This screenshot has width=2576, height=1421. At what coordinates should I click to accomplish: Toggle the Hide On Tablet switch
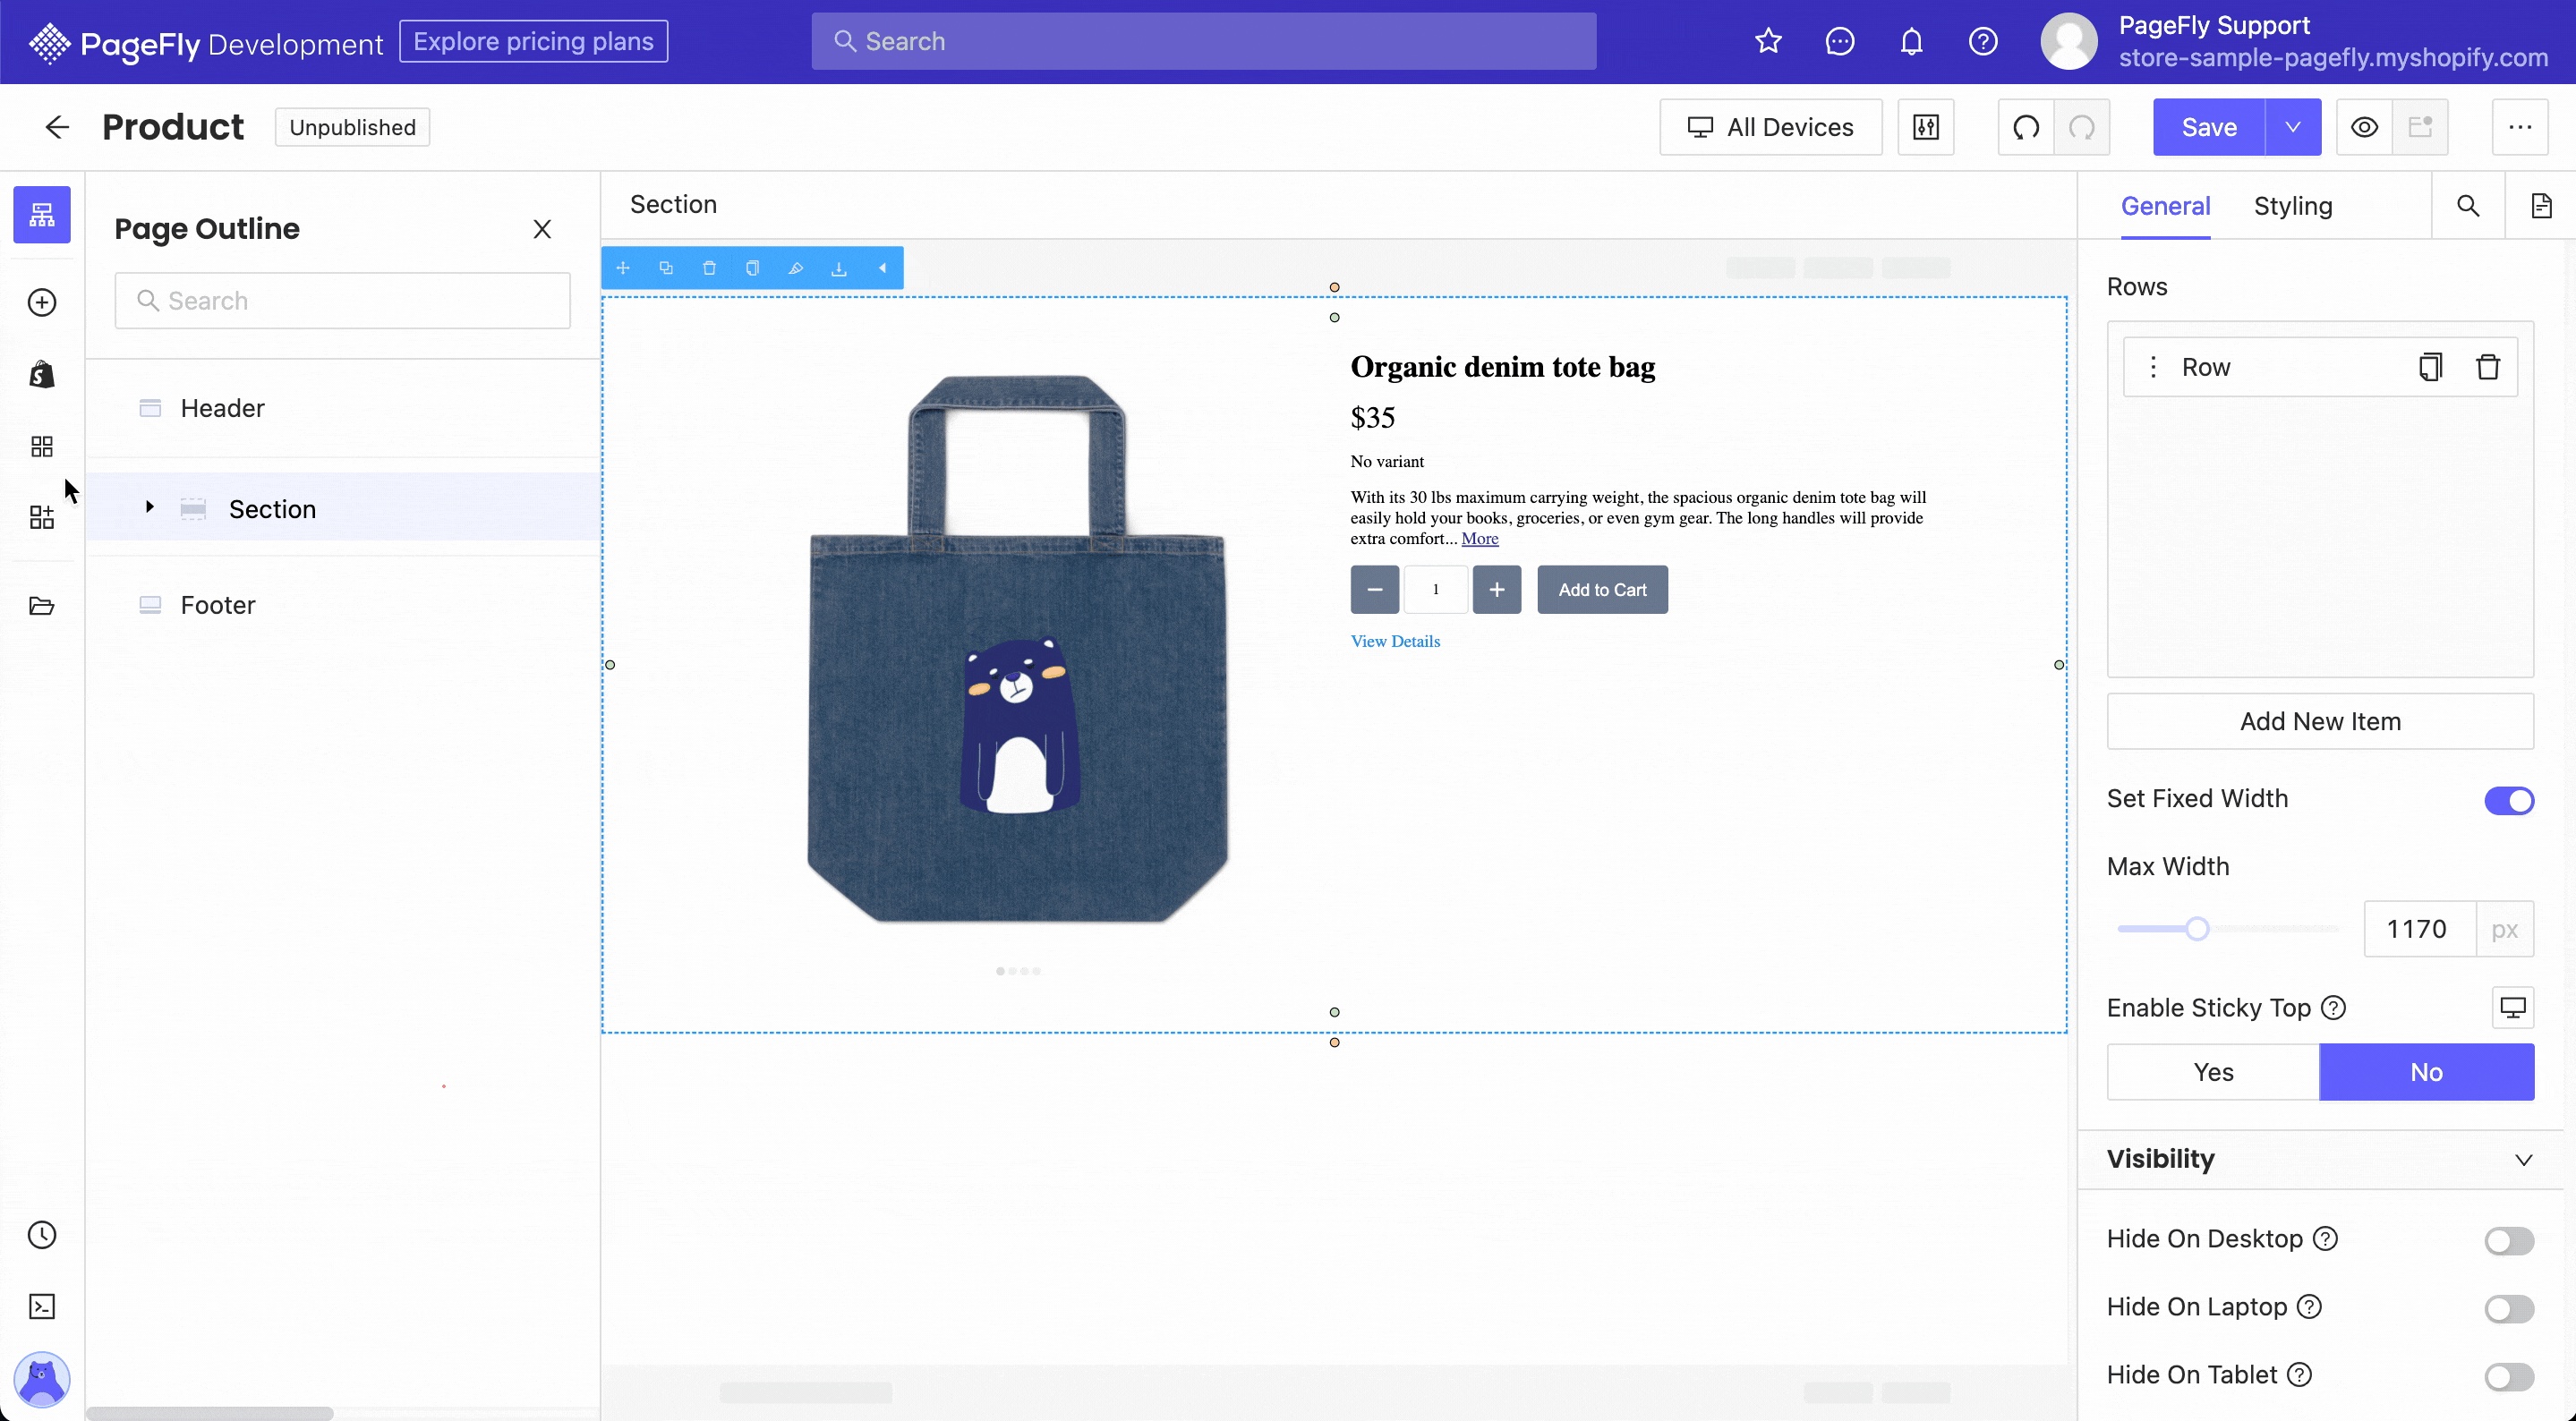tap(2509, 1376)
